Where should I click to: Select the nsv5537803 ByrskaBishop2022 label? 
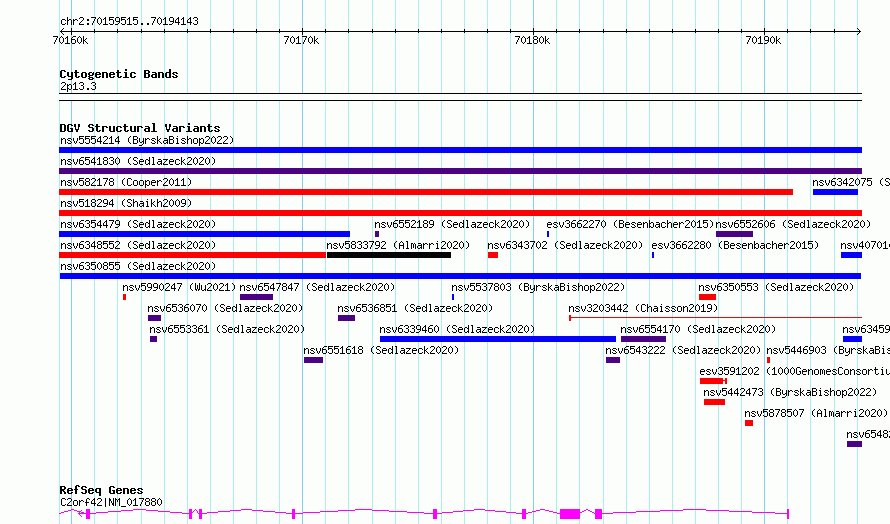click(x=538, y=287)
